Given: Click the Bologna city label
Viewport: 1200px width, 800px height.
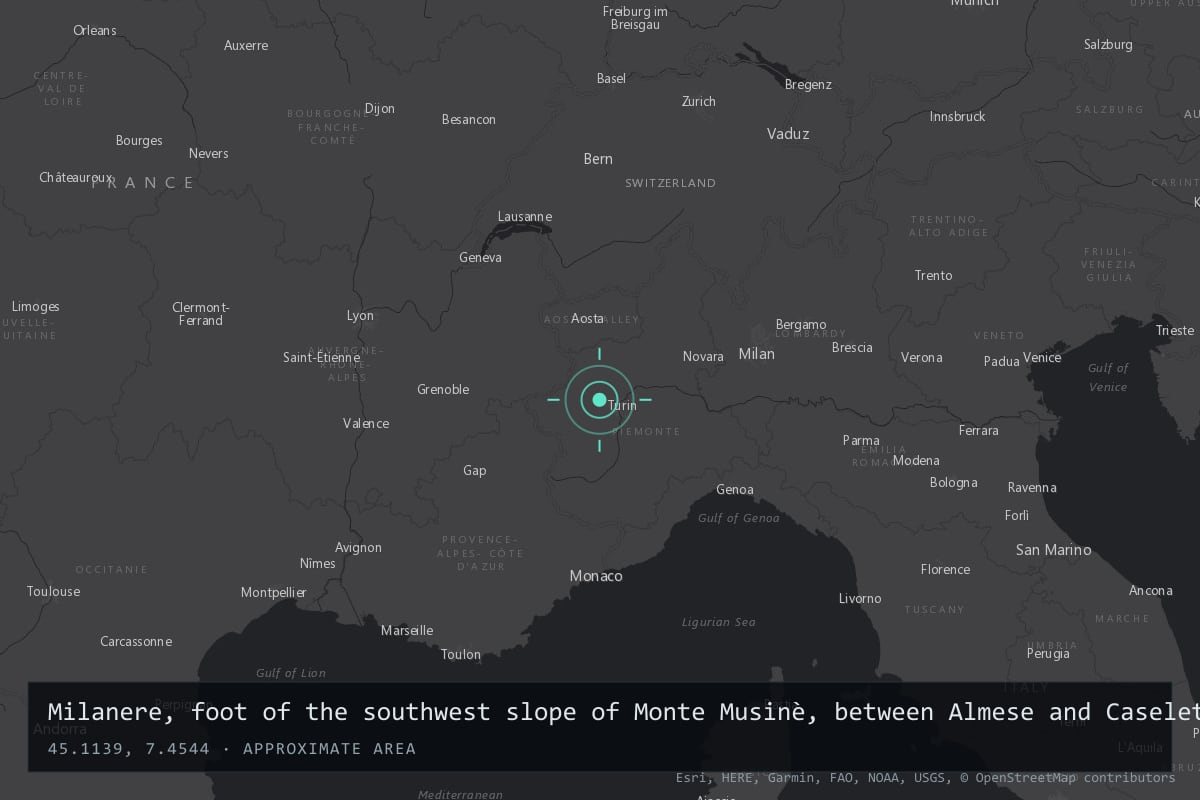Looking at the screenshot, I should pos(953,483).
